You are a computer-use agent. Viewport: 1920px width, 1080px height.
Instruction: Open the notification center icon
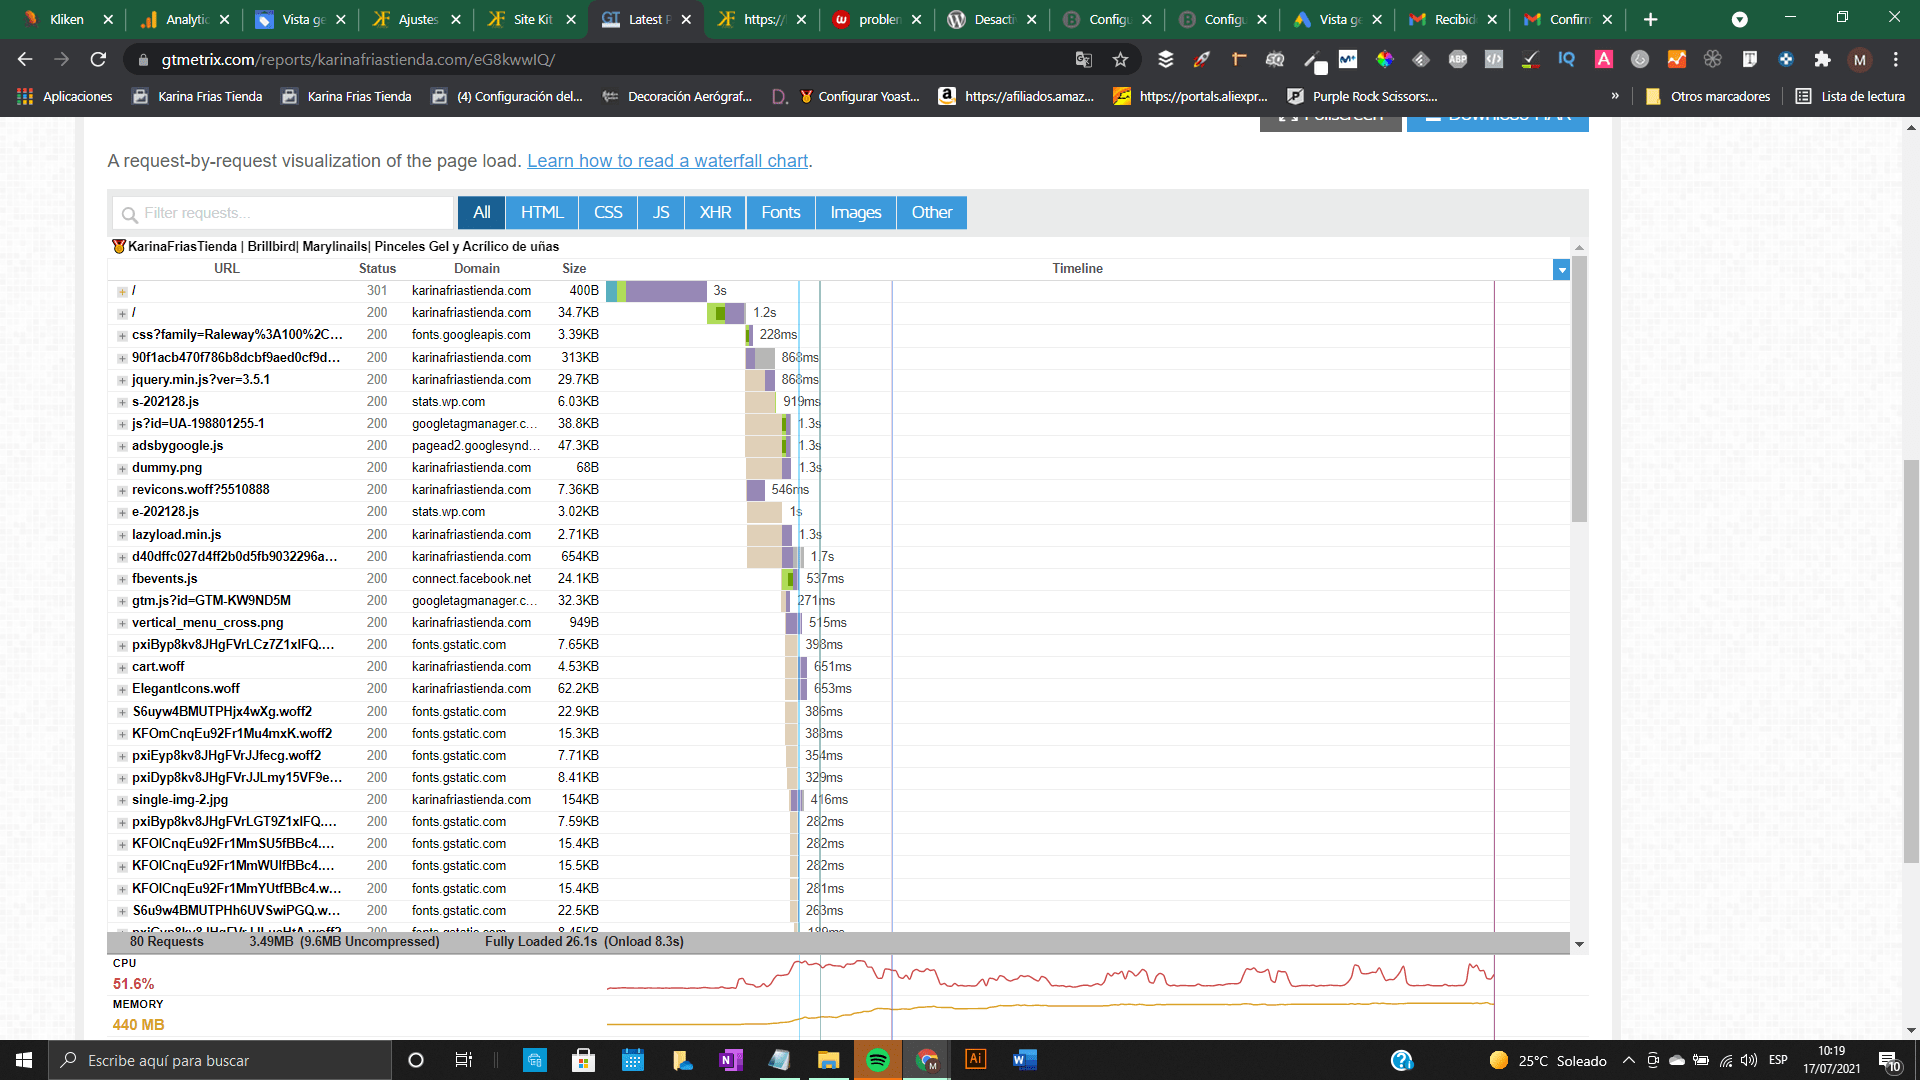tap(1889, 1061)
